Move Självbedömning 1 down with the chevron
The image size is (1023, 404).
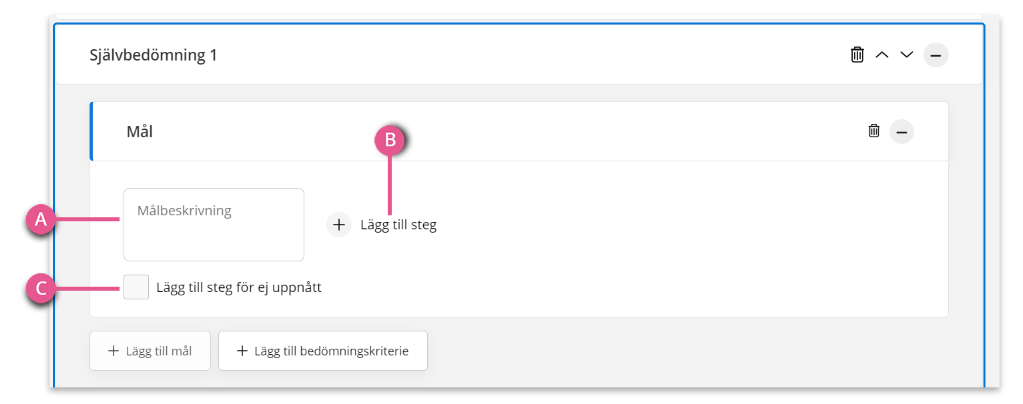point(907,55)
